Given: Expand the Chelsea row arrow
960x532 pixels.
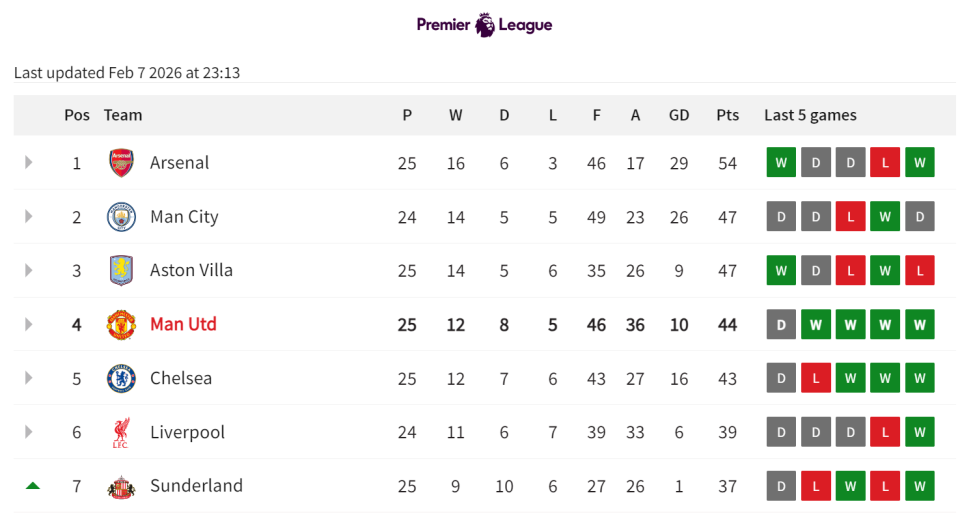Looking at the screenshot, I should coord(29,378).
